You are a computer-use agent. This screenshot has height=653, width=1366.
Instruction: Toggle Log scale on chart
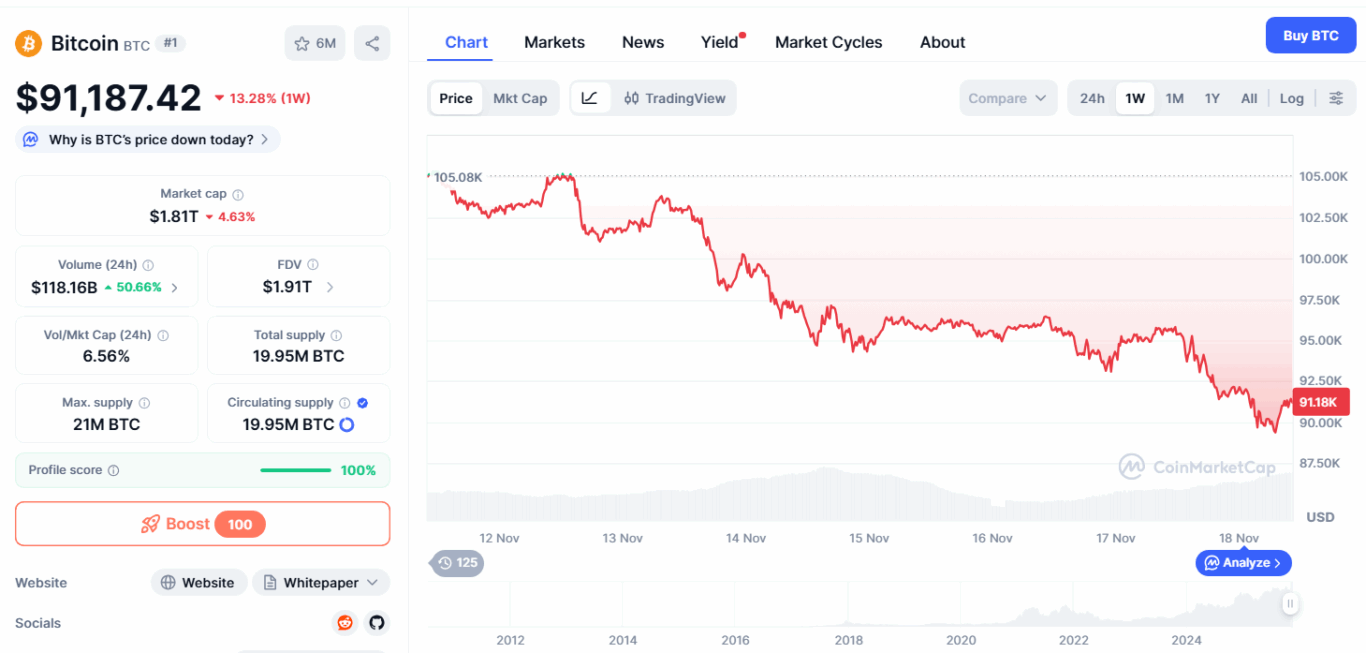click(x=1291, y=98)
